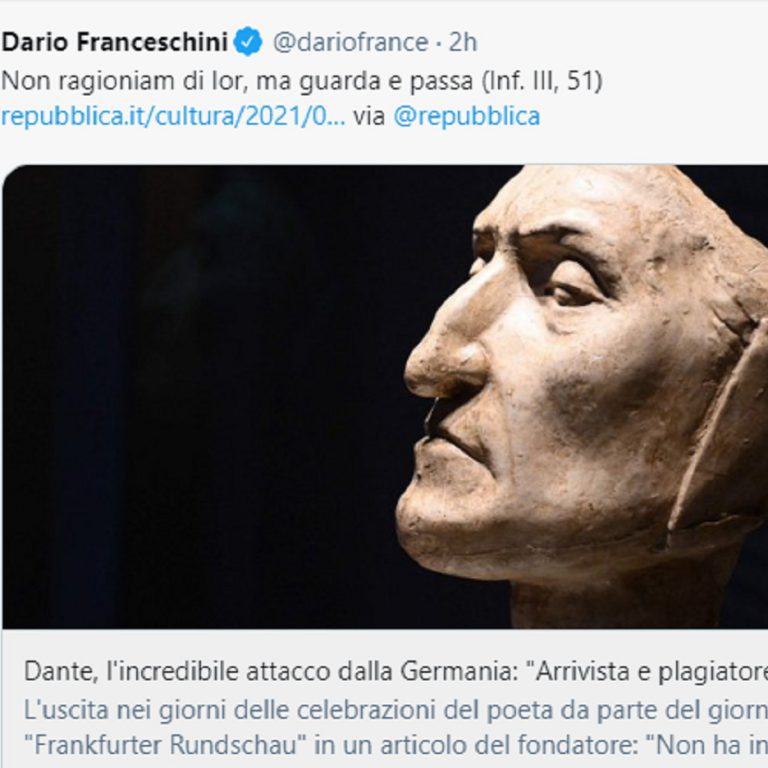
Task: Click the blue verified badge icon
Action: click(x=248, y=42)
